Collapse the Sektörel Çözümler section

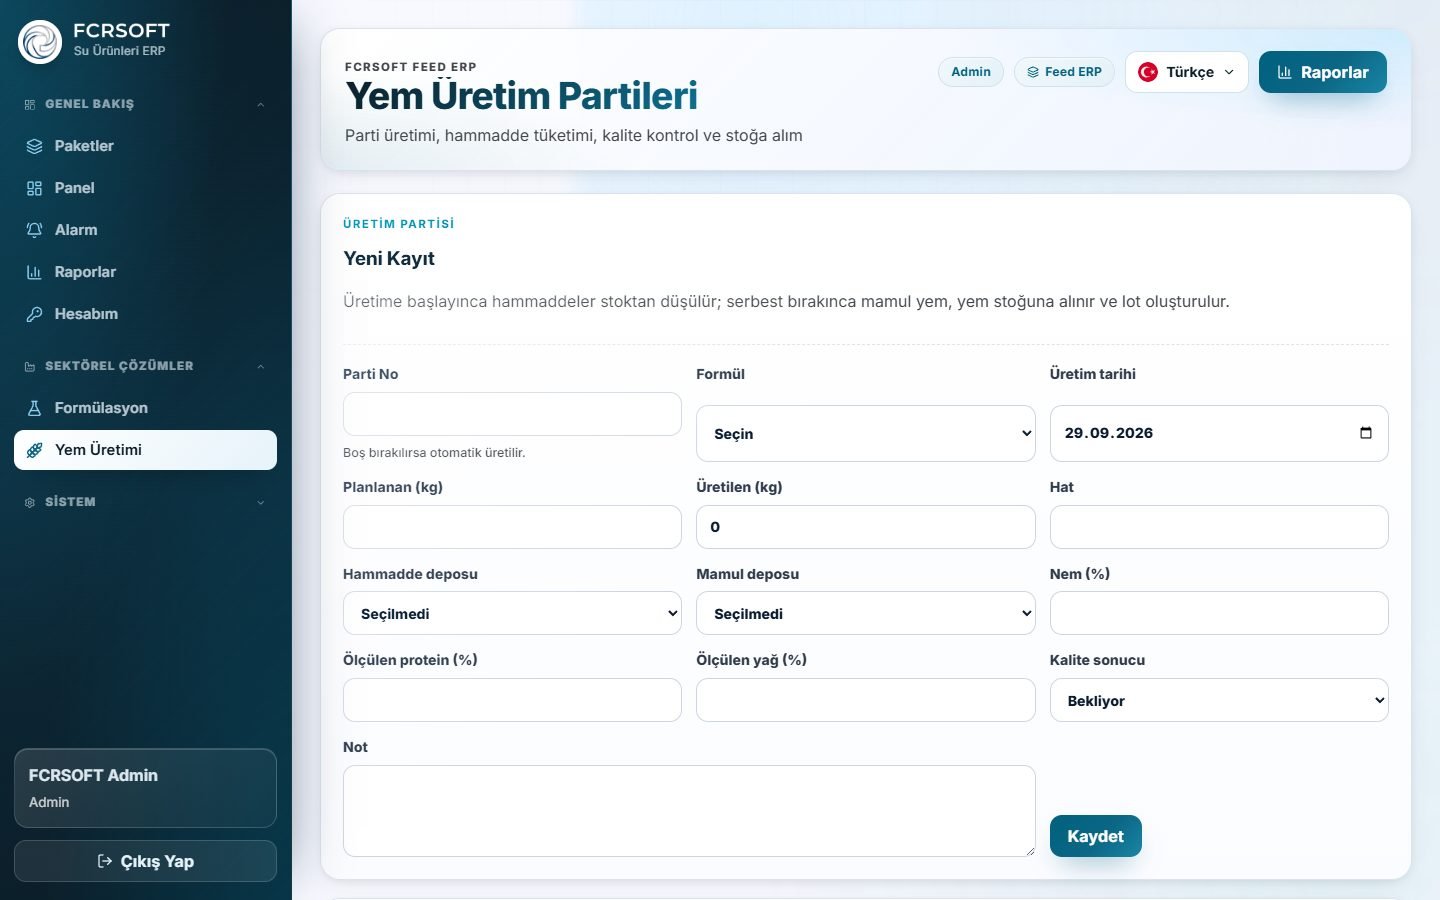(x=260, y=366)
